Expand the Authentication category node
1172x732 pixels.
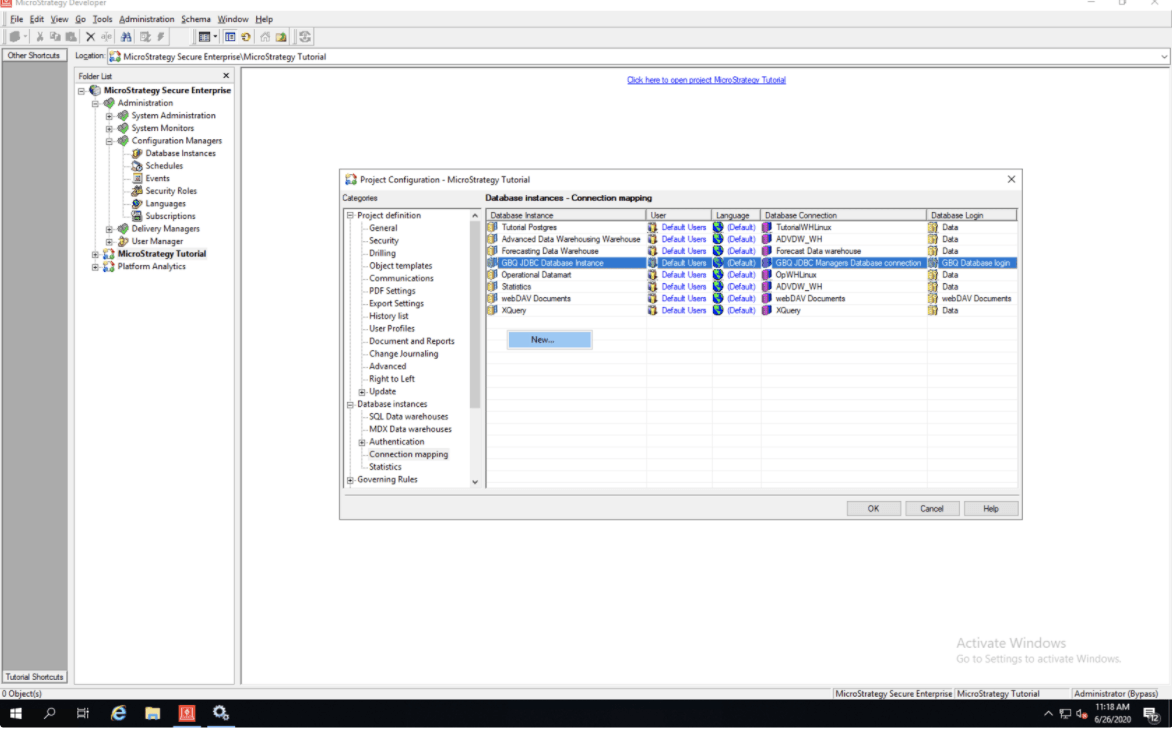point(362,442)
